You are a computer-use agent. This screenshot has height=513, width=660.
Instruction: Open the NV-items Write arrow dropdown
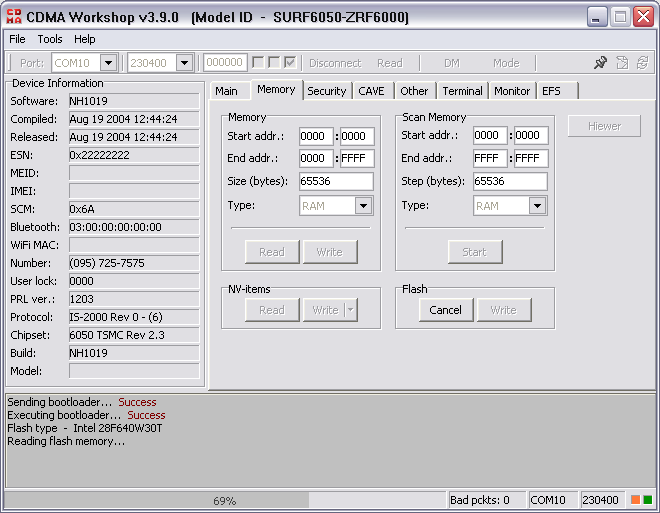tap(351, 310)
